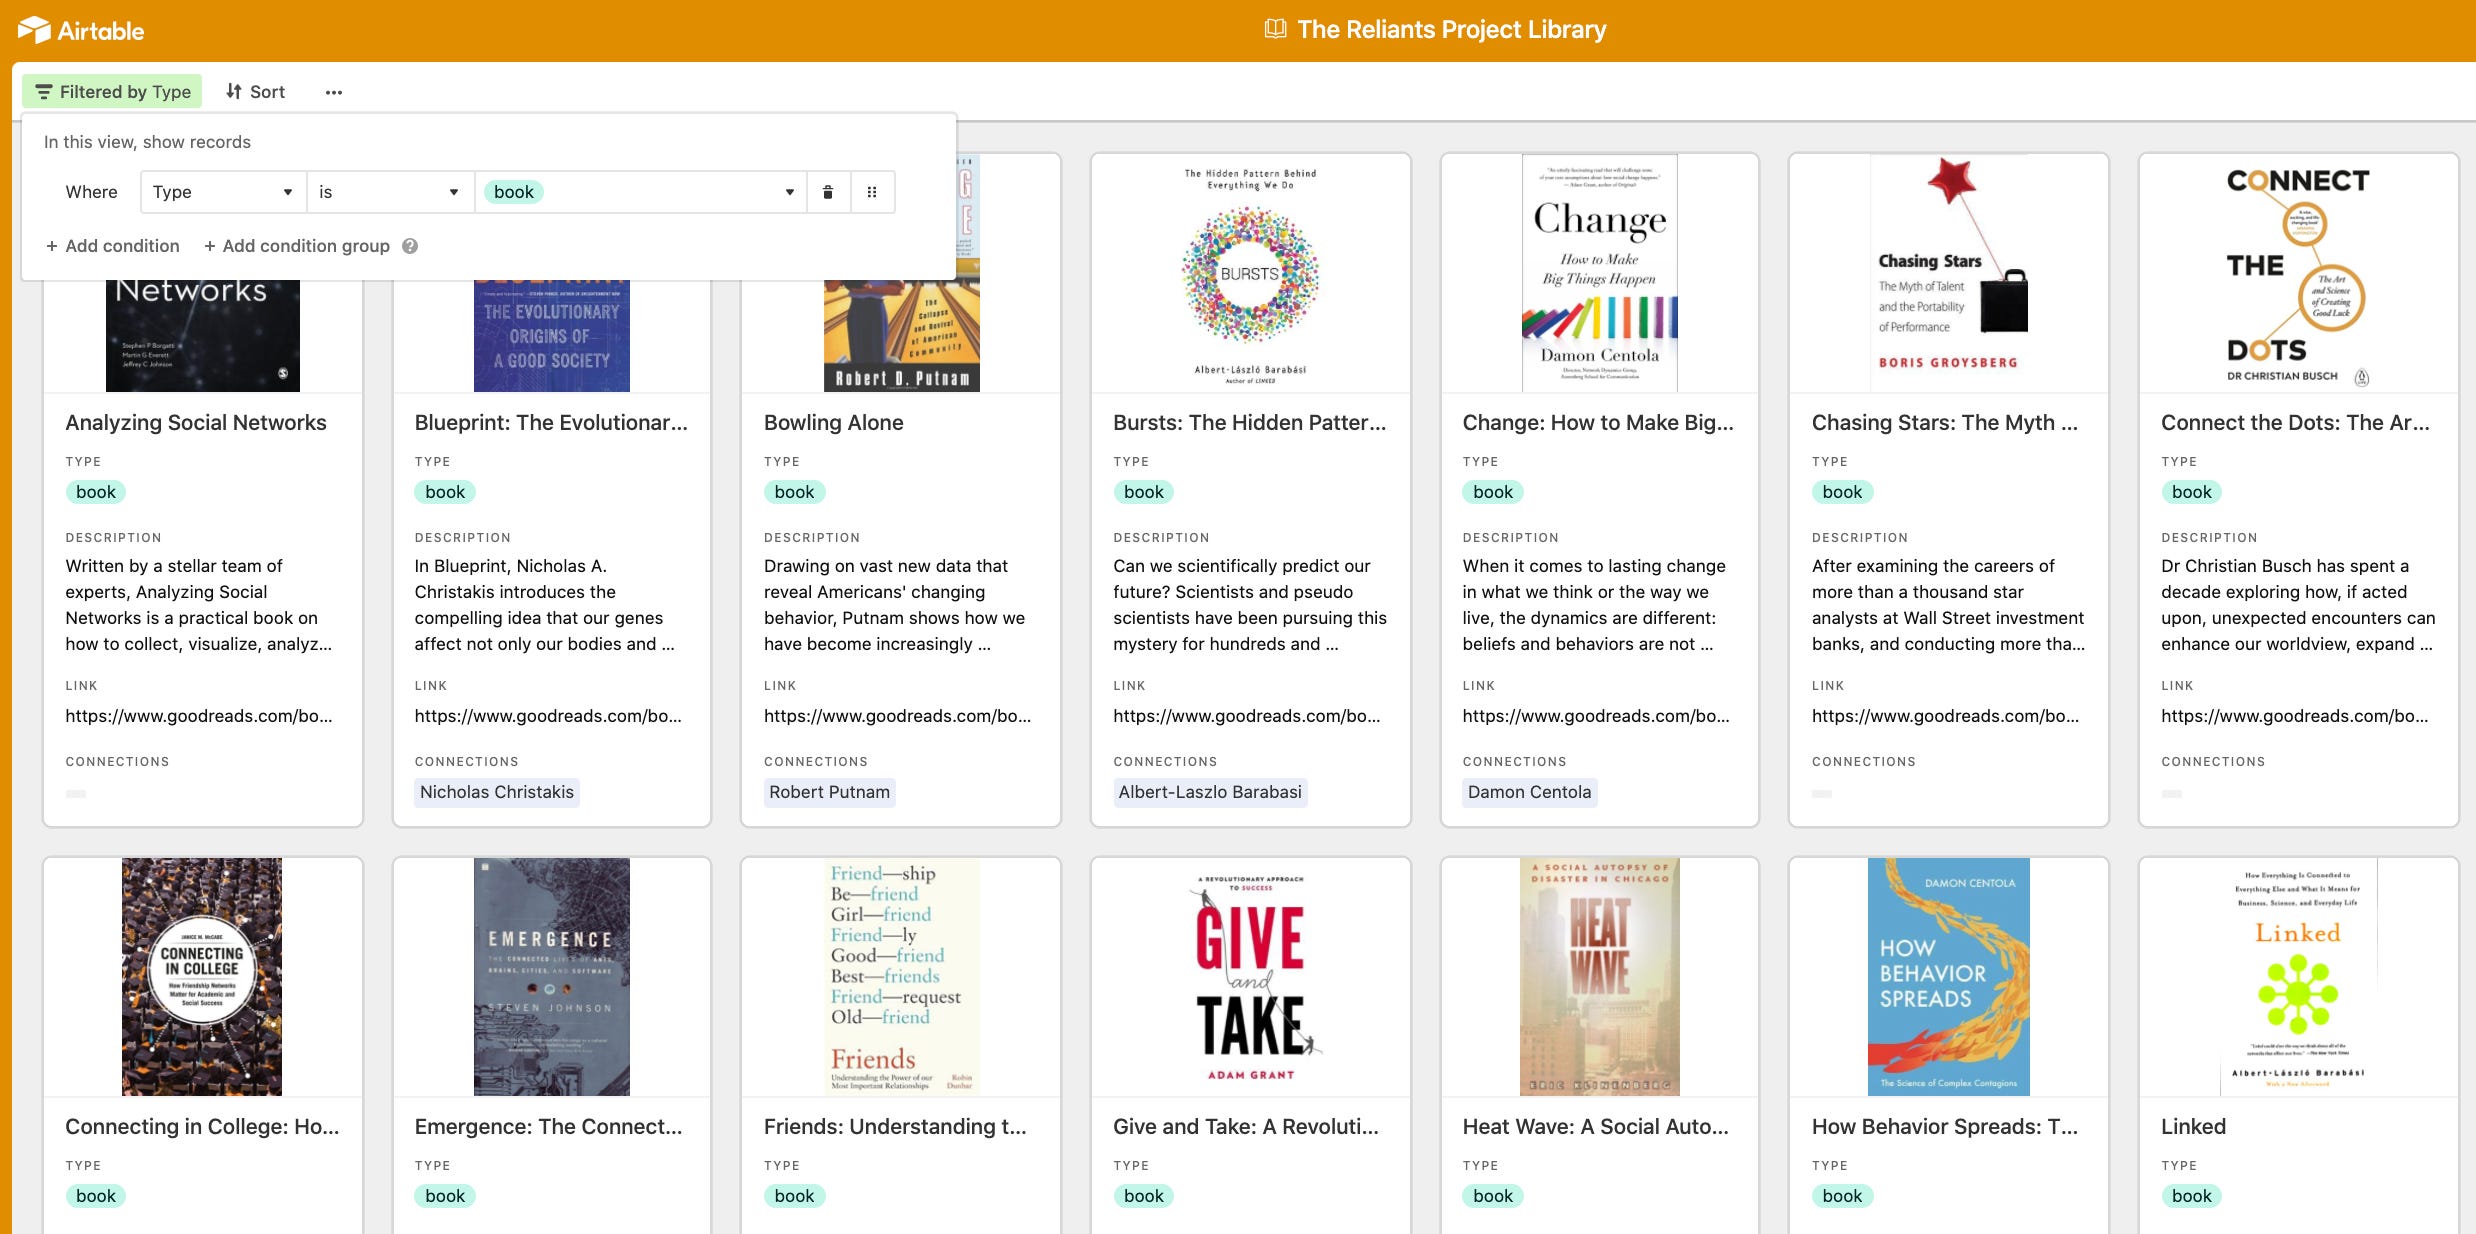This screenshot has width=2476, height=1234.
Task: Open the Connect the Dots card title
Action: coord(2295,423)
